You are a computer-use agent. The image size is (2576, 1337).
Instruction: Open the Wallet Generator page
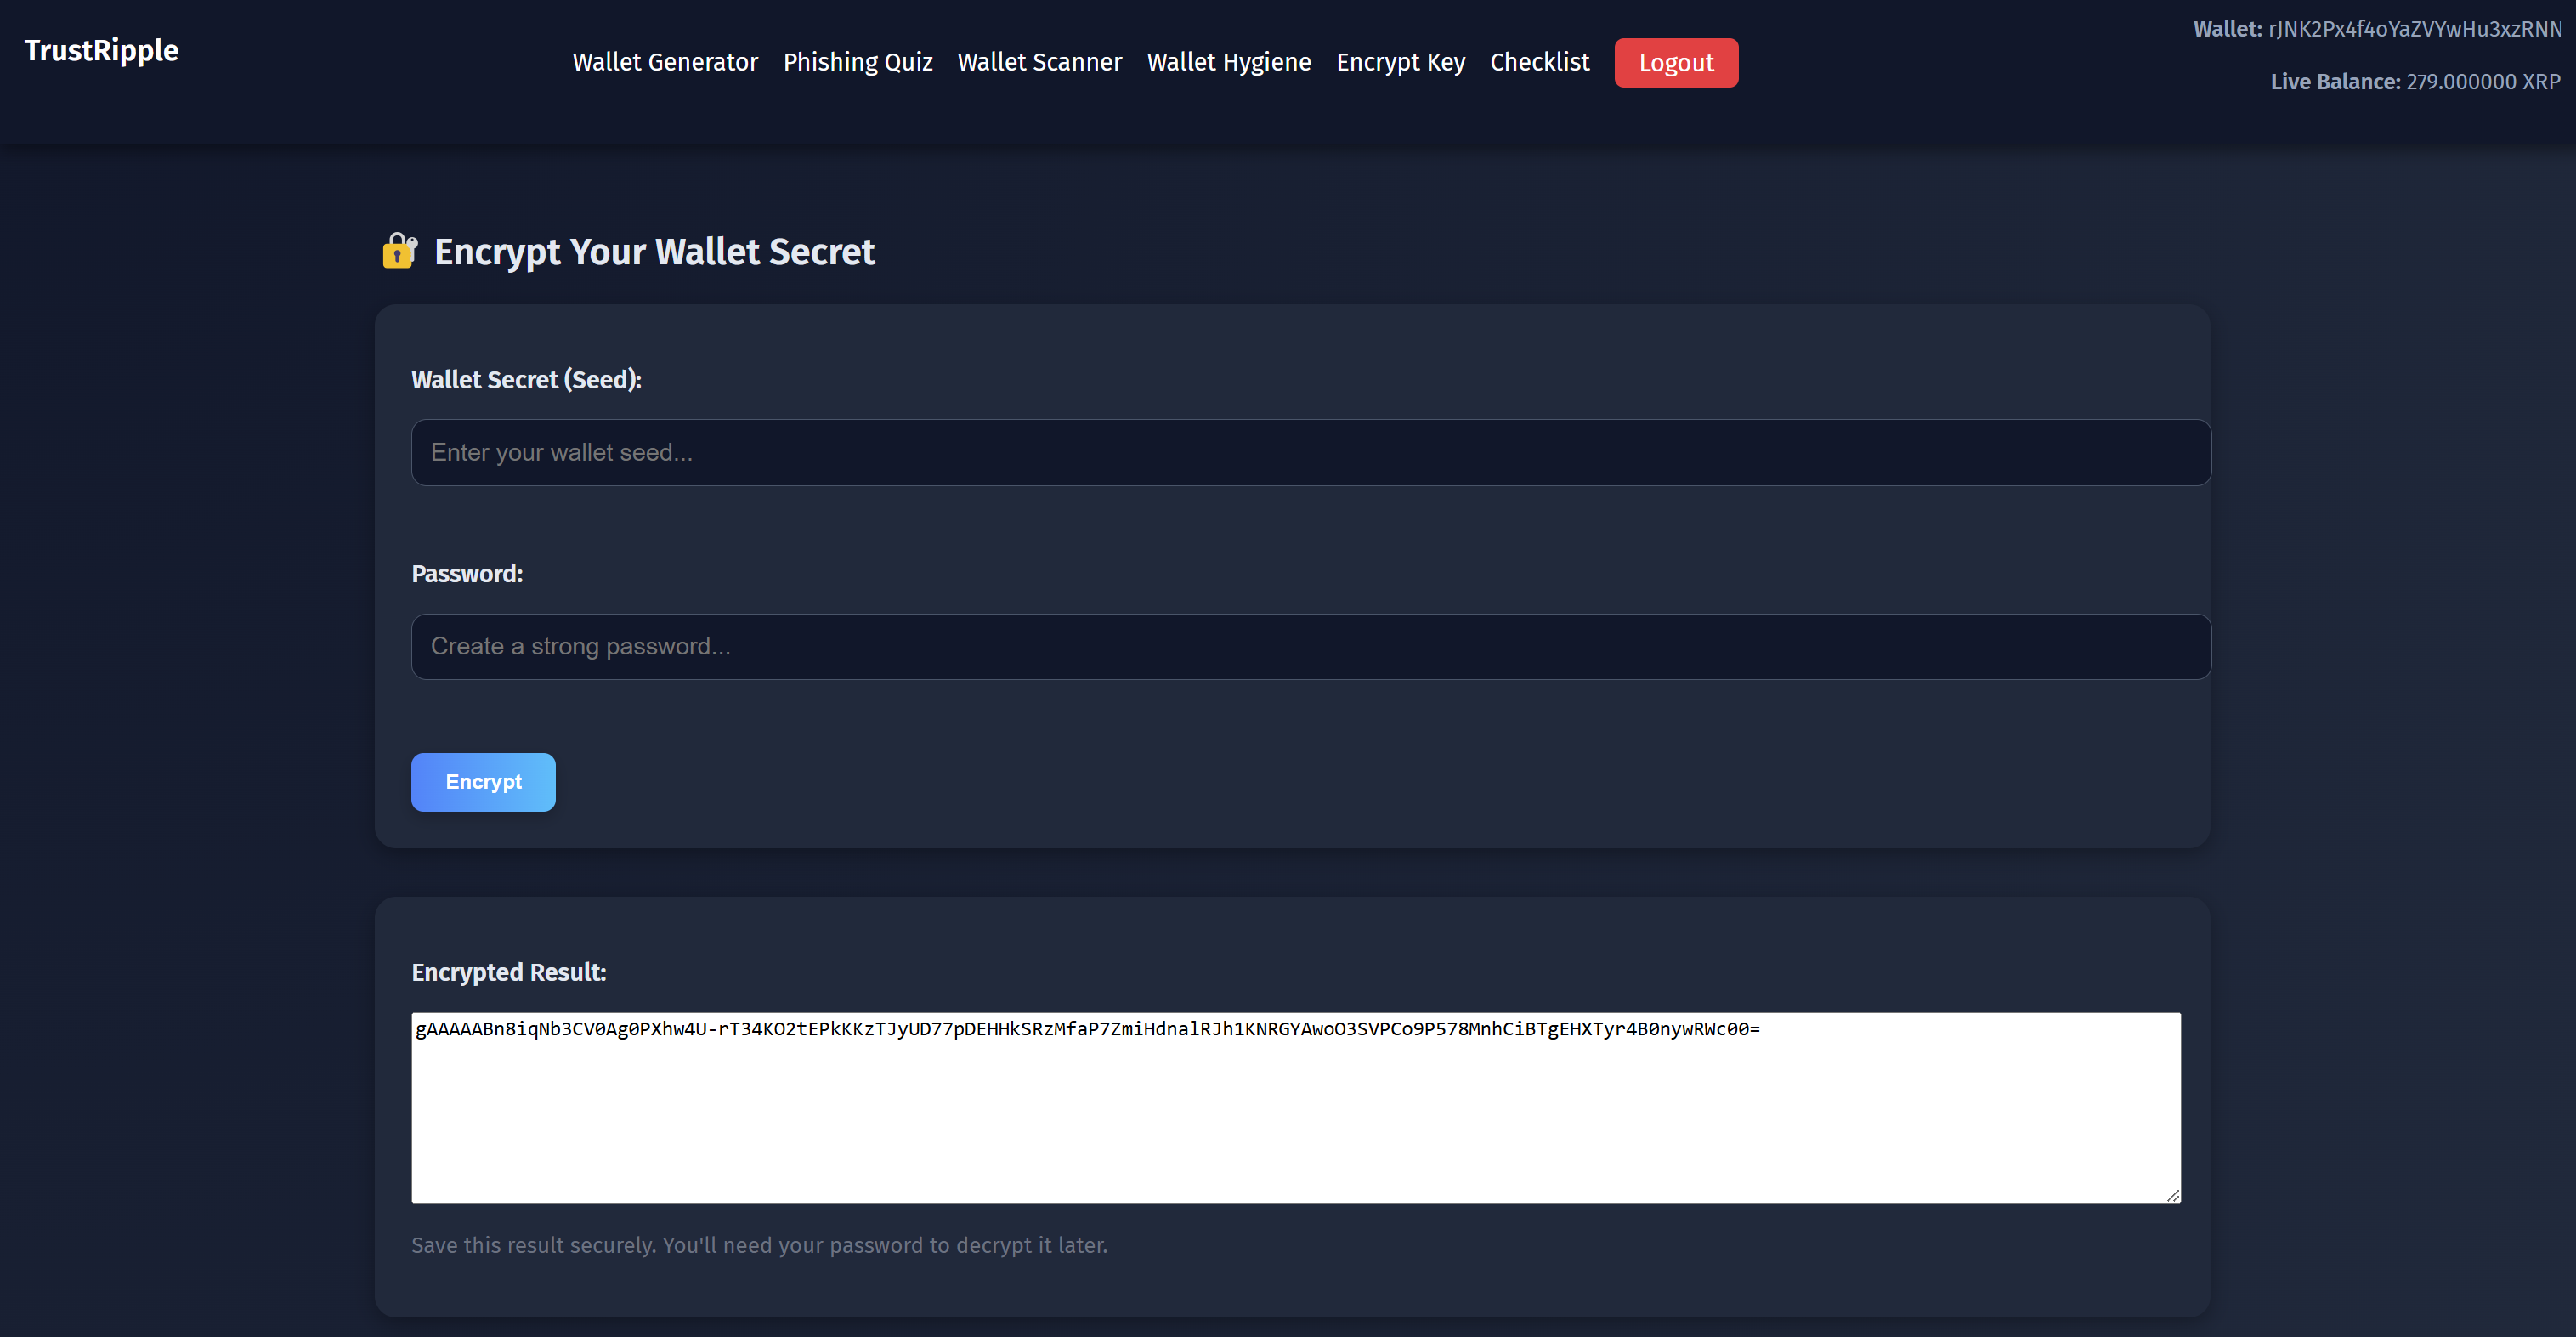pyautogui.click(x=665, y=62)
